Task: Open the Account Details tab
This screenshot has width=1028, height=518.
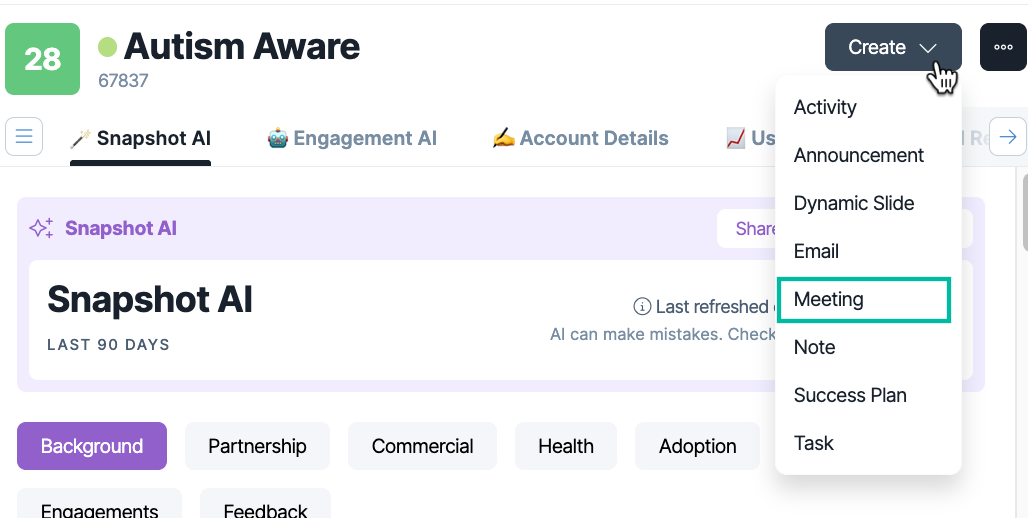Action: [x=580, y=138]
